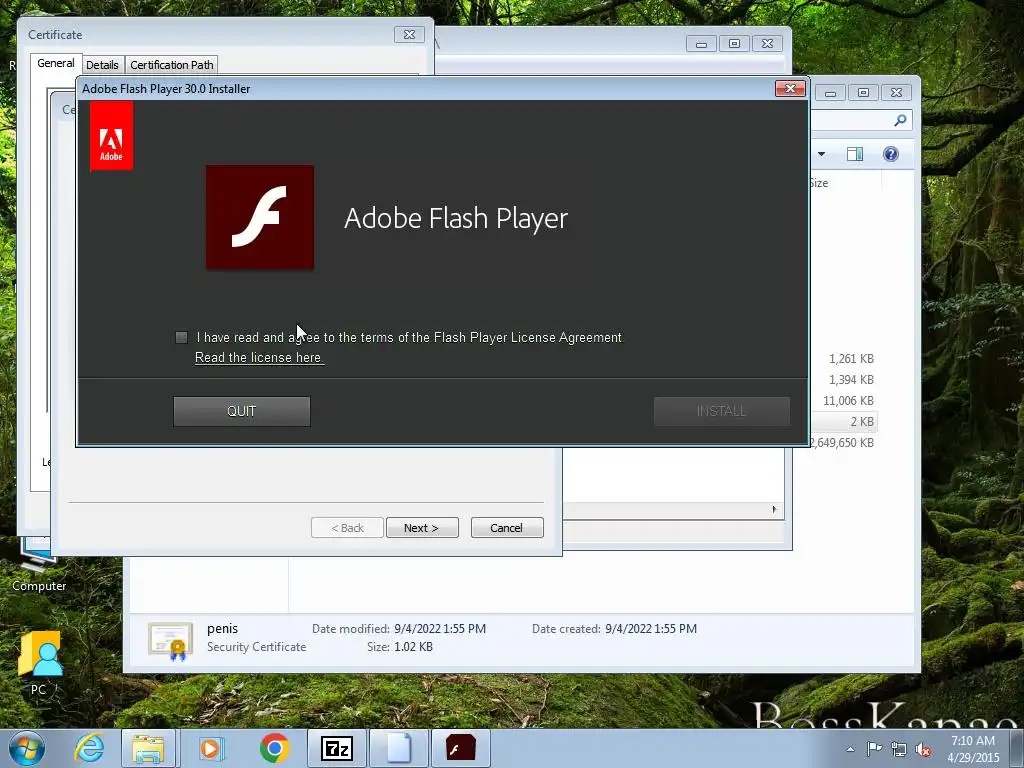Click the Flash Player logo image
Screen dimensions: 1024x768
pyautogui.click(x=260, y=217)
